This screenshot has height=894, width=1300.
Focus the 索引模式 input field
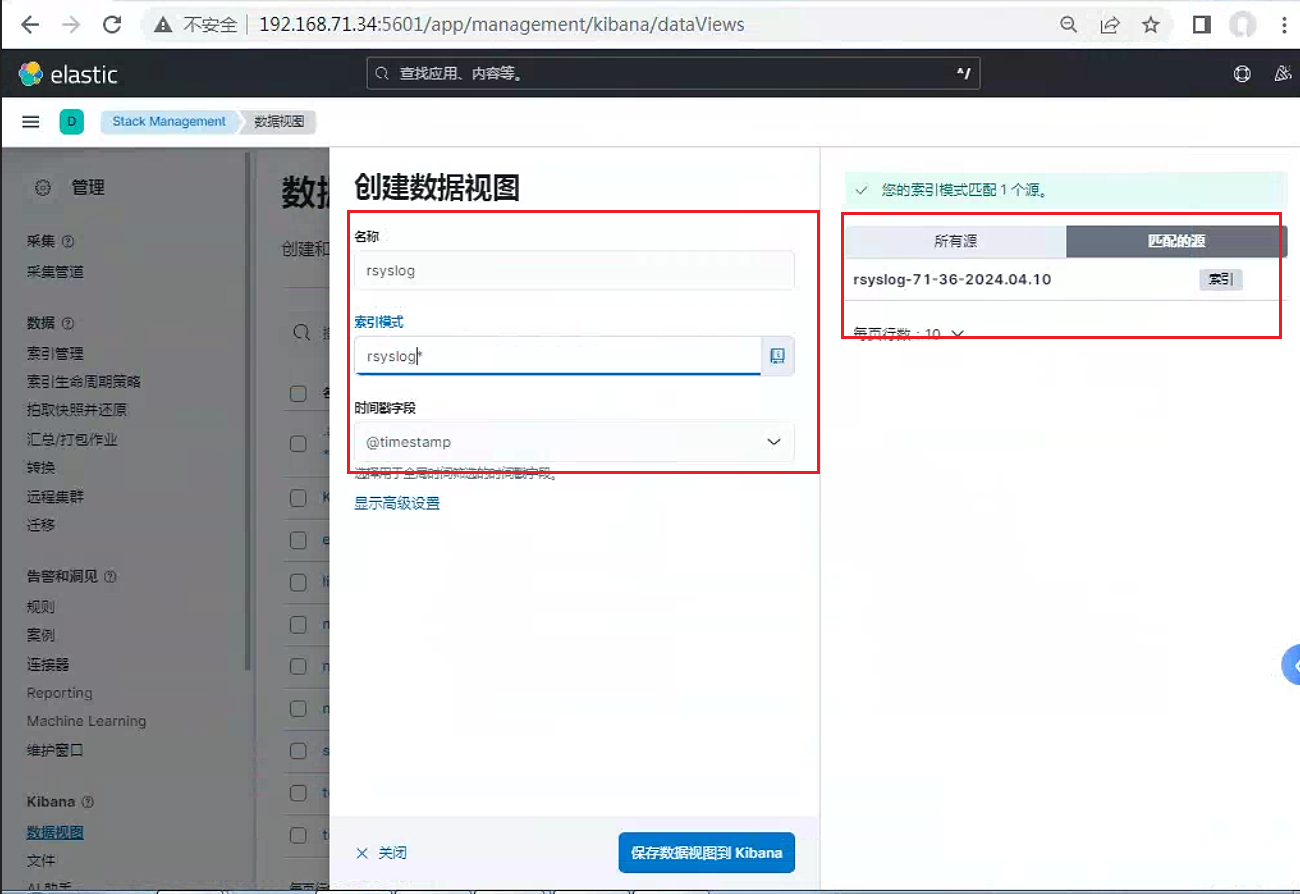click(558, 356)
